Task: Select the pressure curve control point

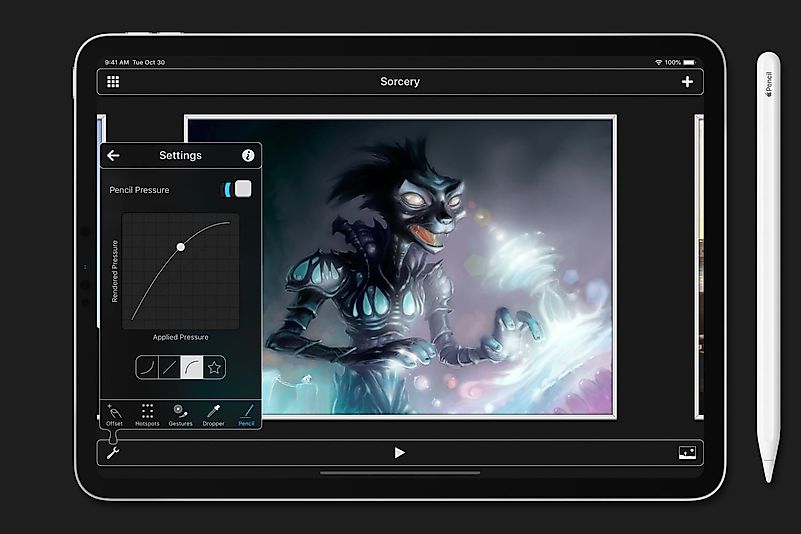Action: (x=181, y=247)
